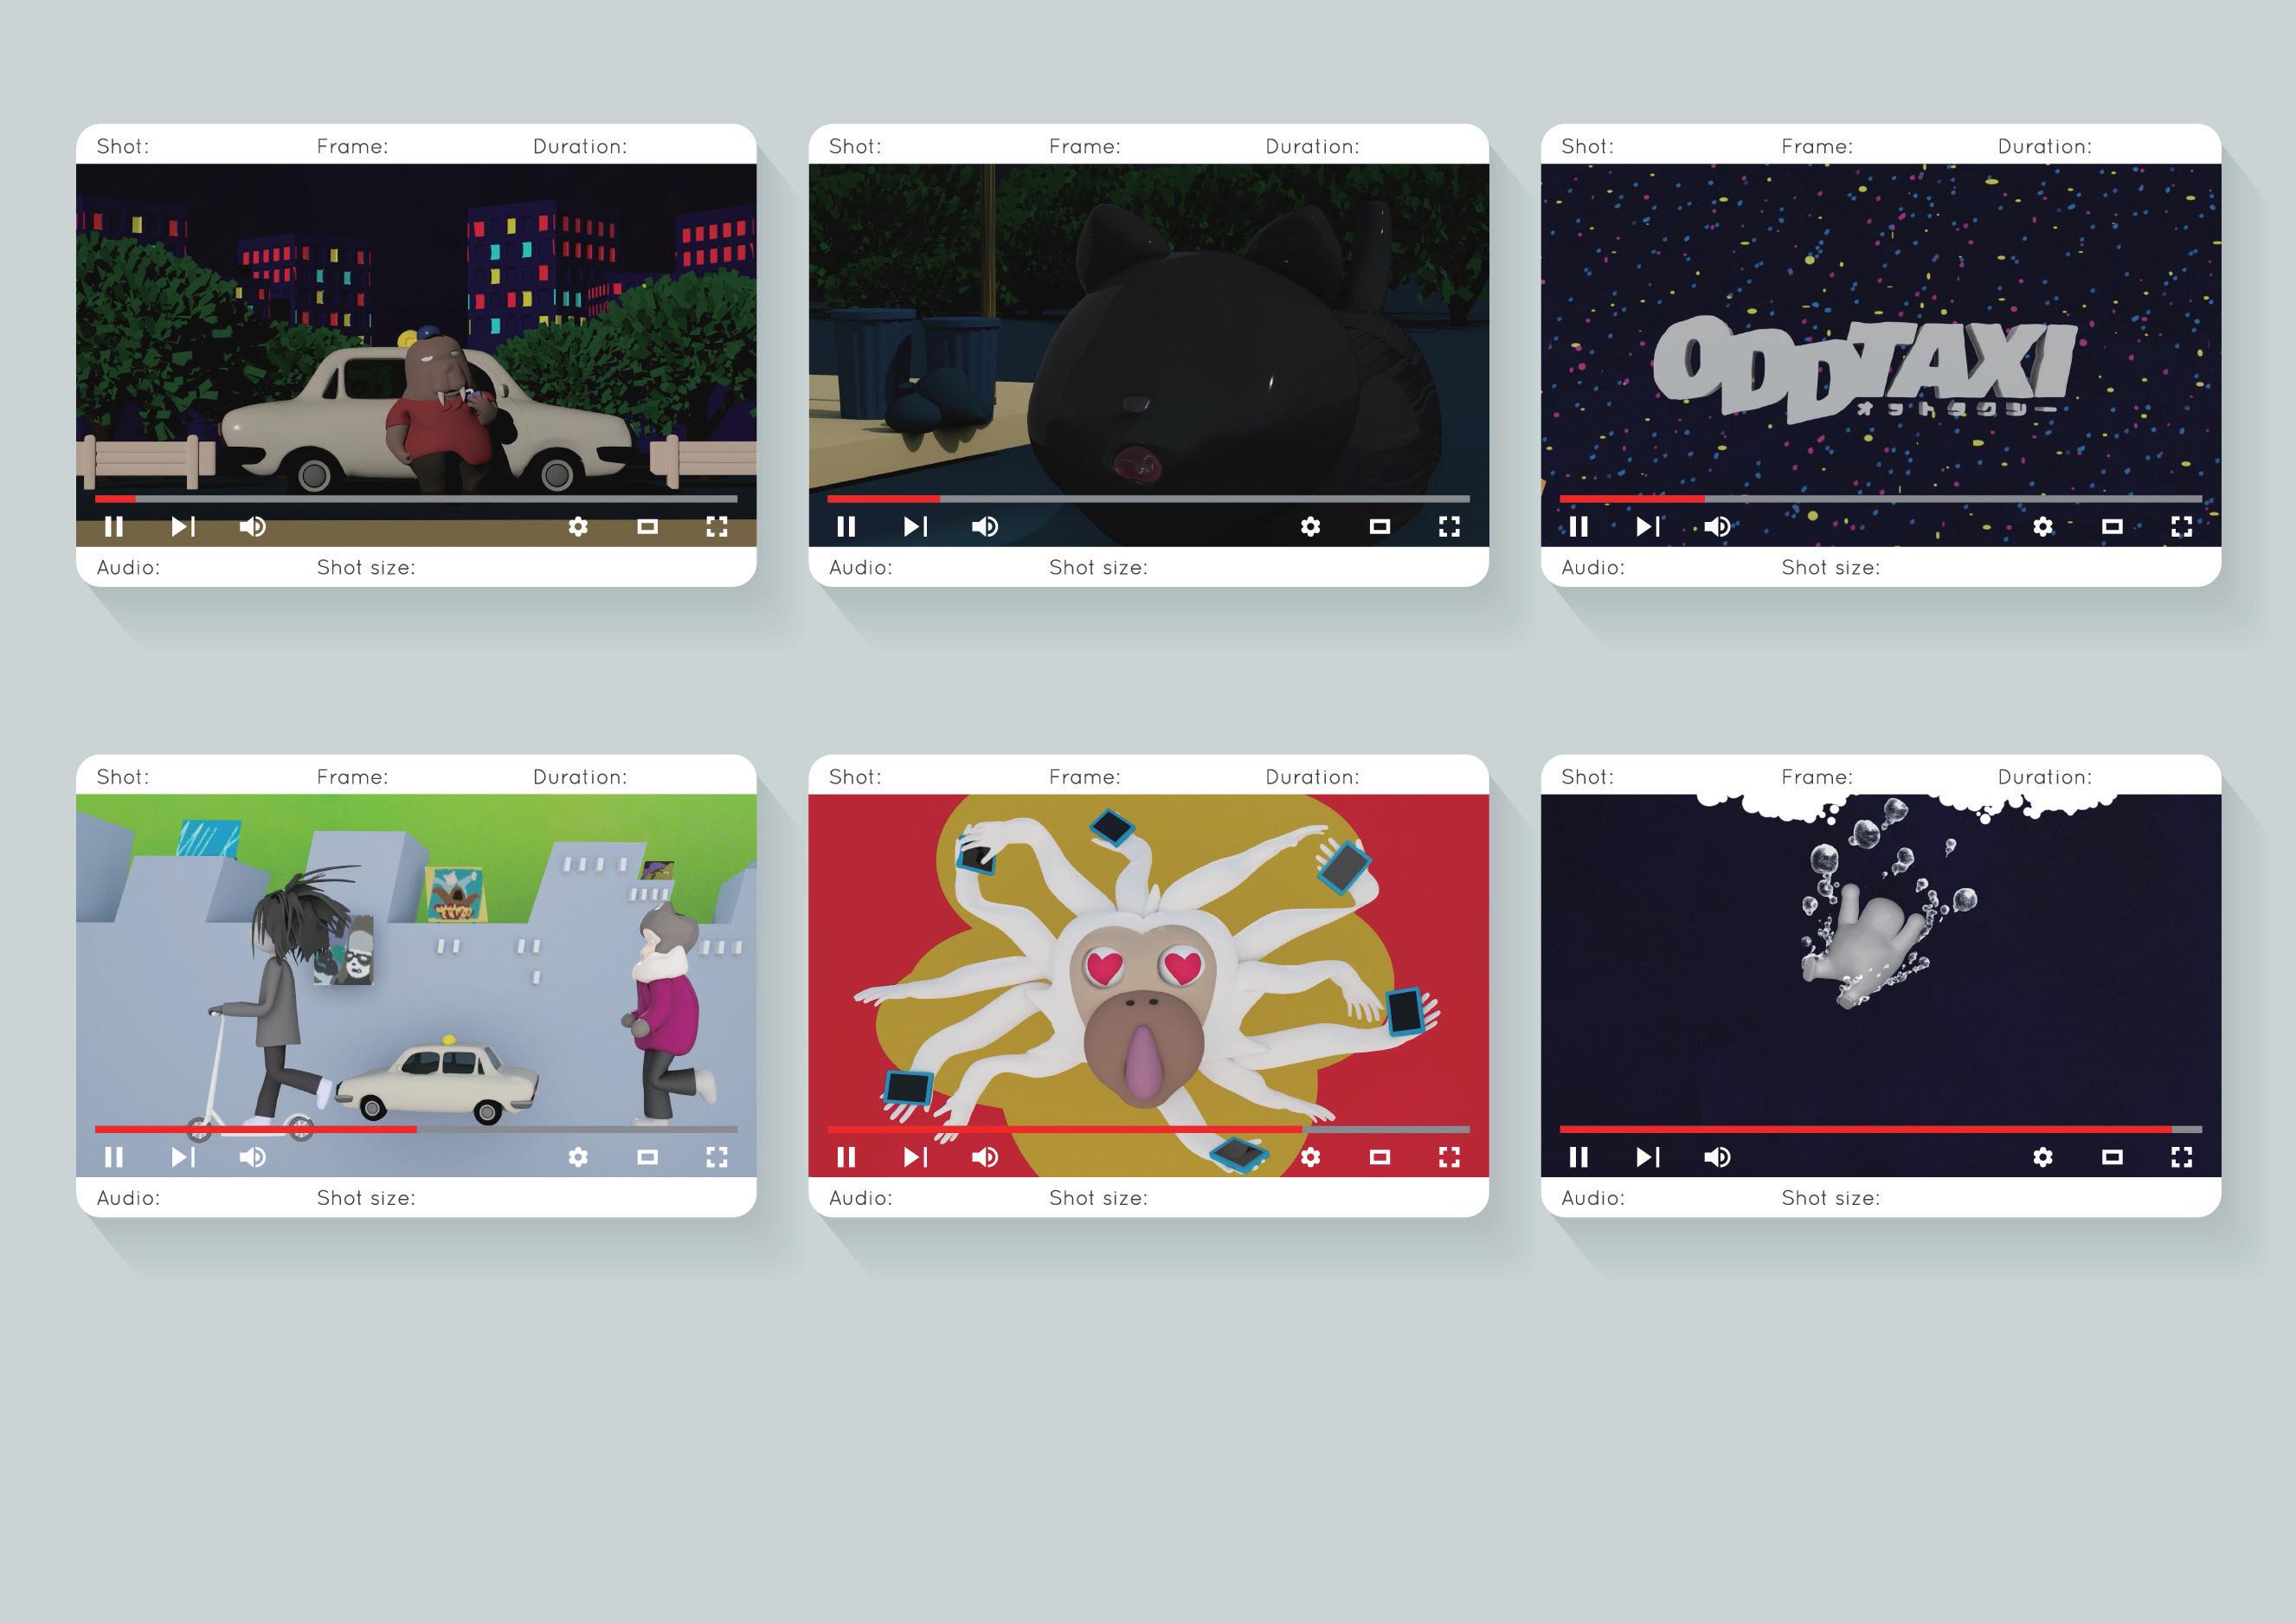The width and height of the screenshot is (2296, 1623).
Task: Toggle theater mode on heart-eyed monkey video
Action: coord(1380,1157)
